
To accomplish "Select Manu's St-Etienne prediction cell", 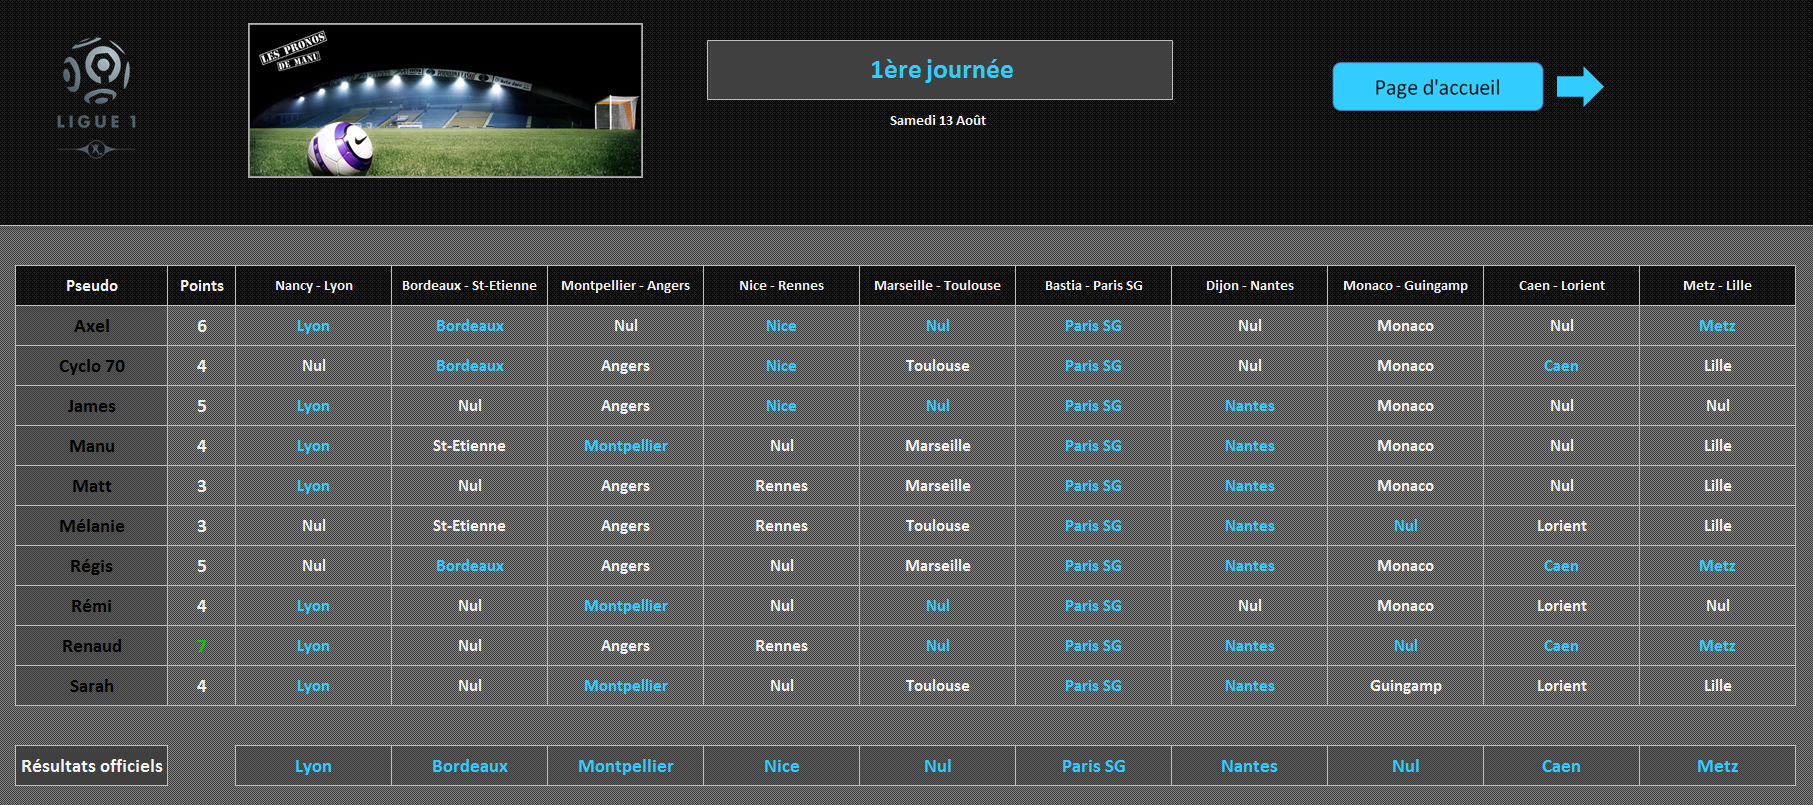I will coord(469,446).
